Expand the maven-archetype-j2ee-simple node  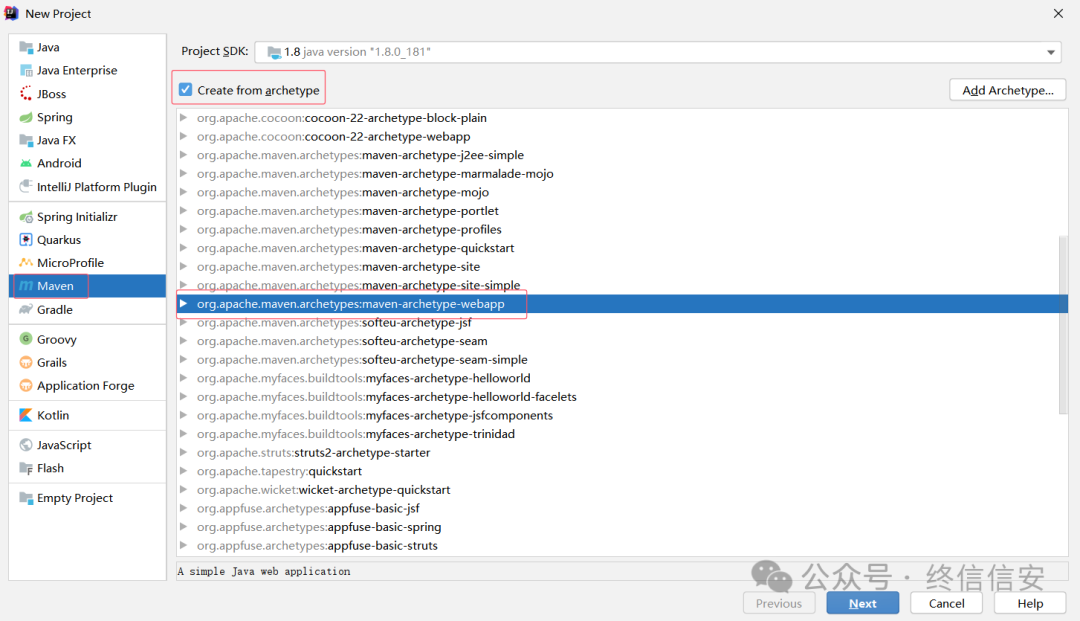click(x=183, y=155)
